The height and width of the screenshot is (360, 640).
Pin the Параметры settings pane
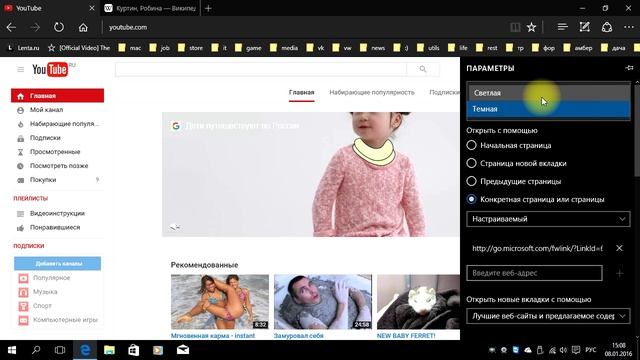[629, 68]
